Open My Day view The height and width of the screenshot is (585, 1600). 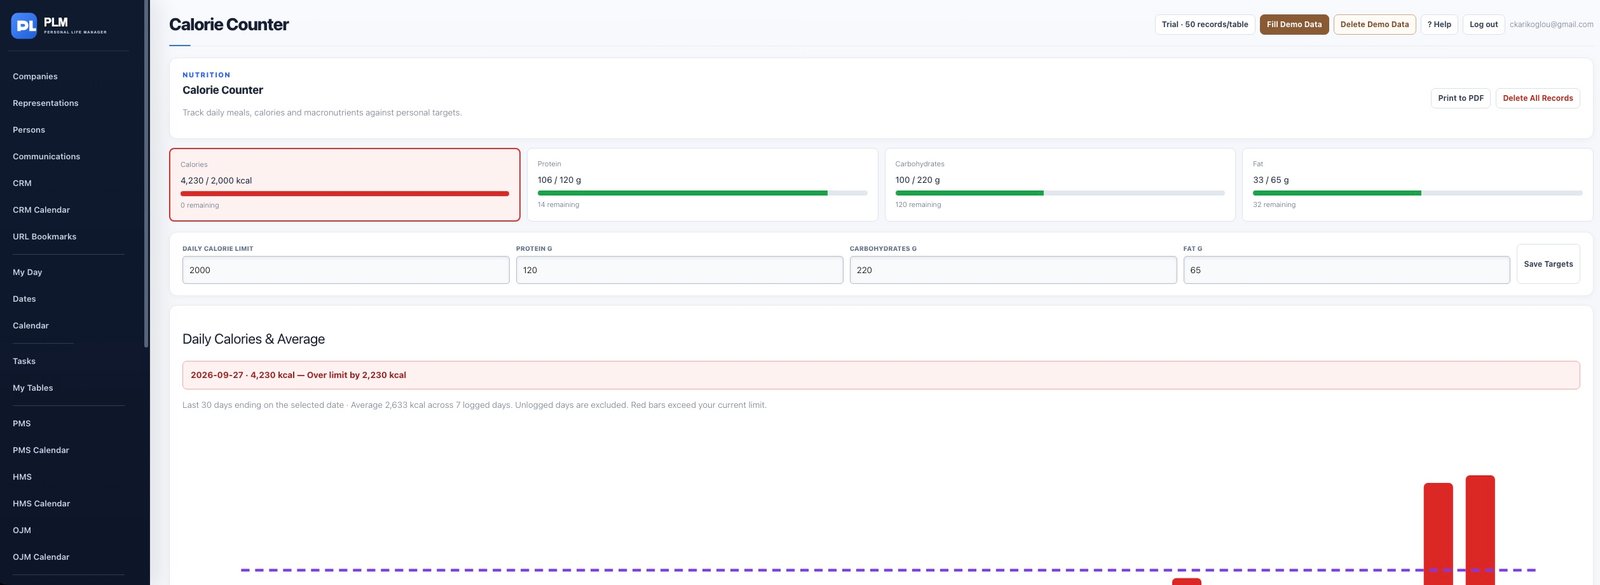(27, 272)
